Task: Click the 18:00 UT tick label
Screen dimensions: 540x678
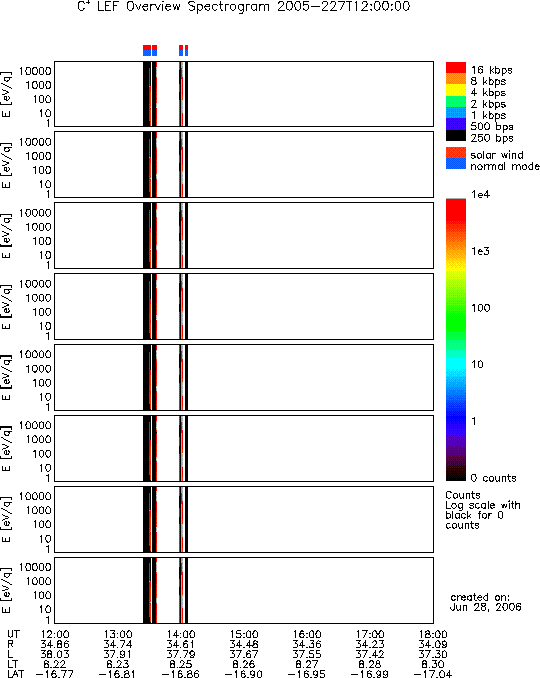Action: pos(433,634)
